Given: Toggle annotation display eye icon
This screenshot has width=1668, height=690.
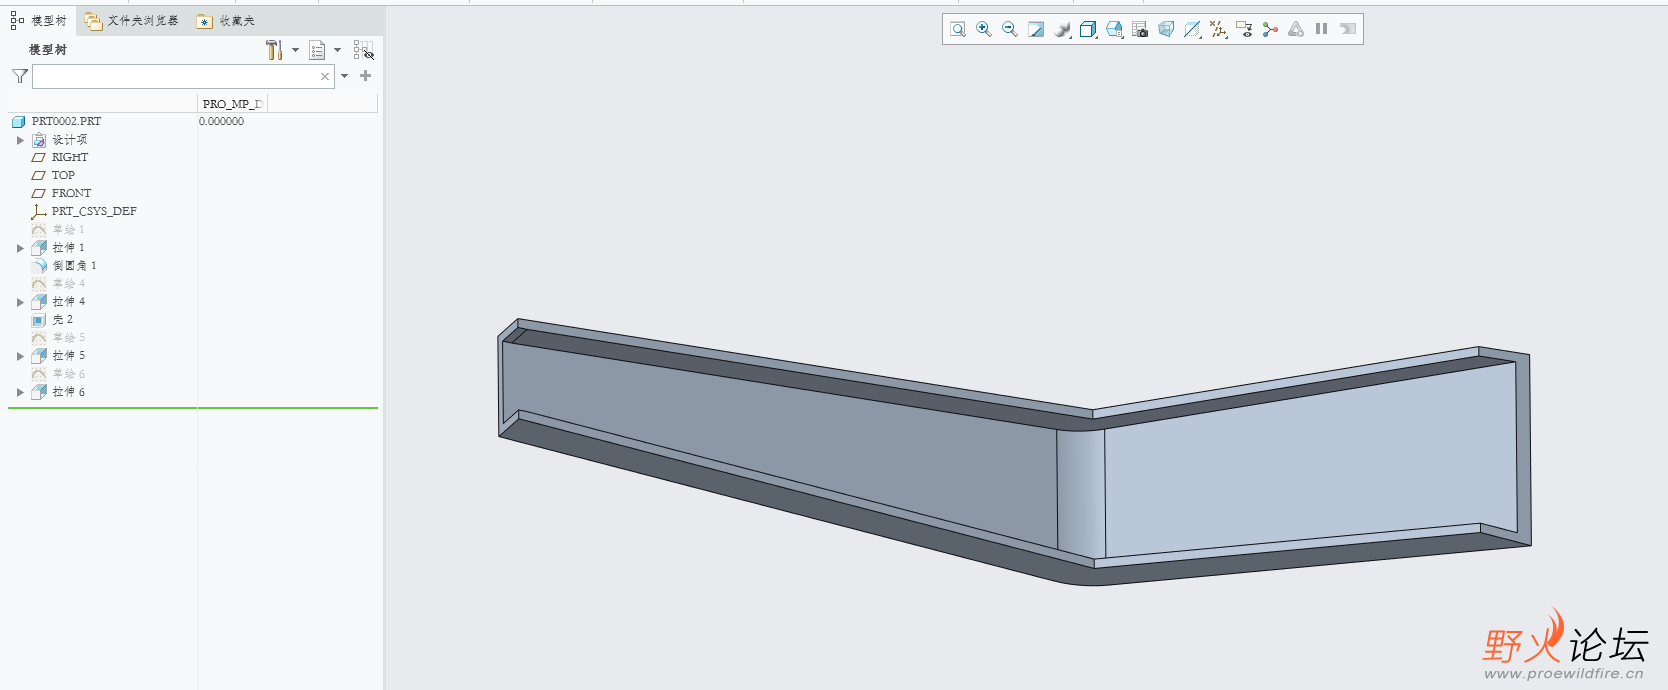Looking at the screenshot, I should click(1244, 30).
